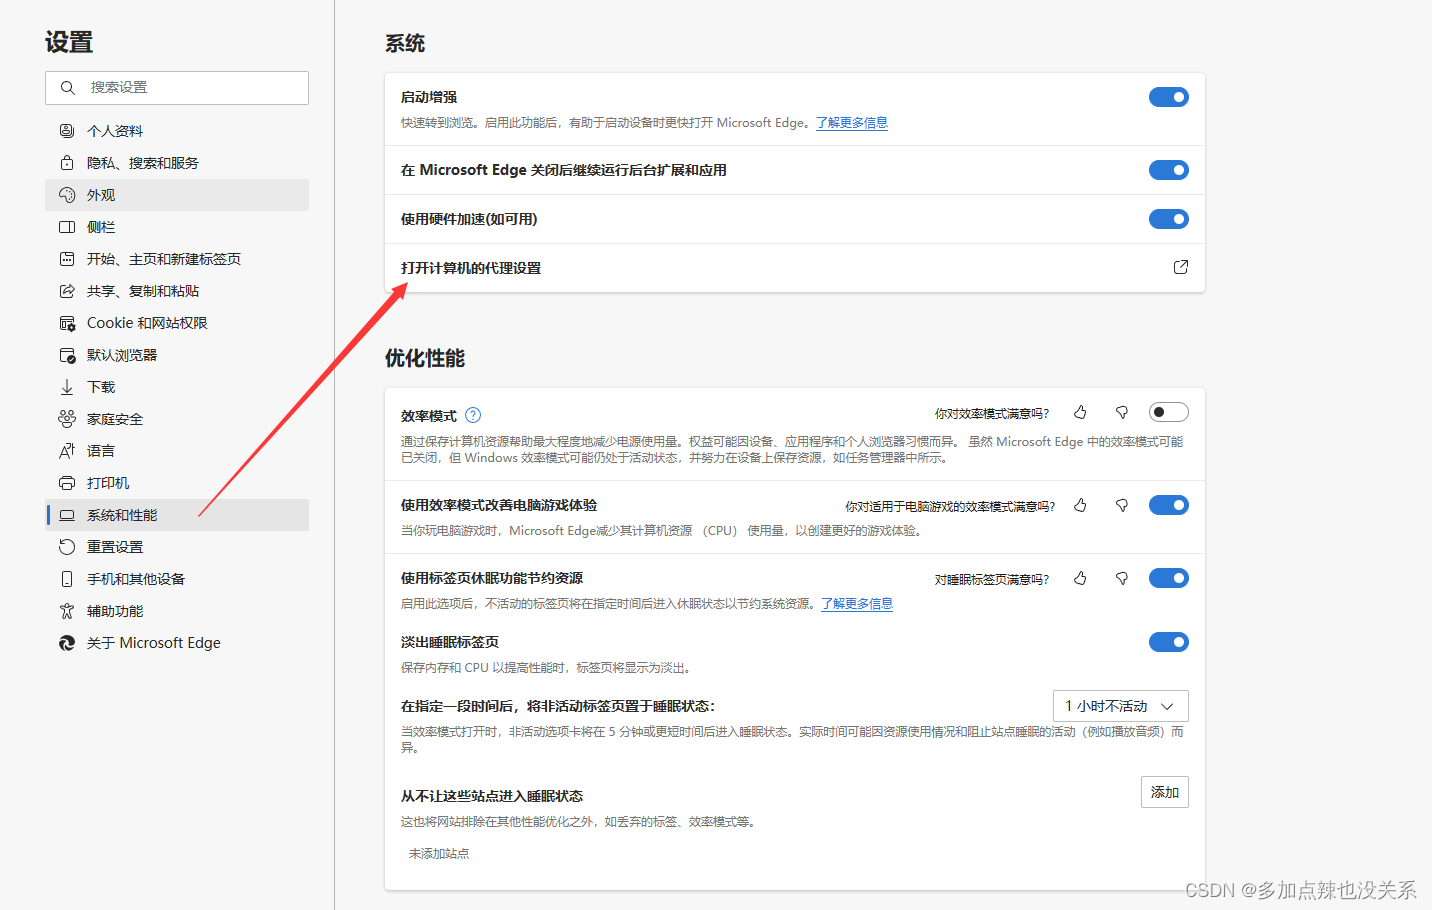
Task: Click the 默认浏览器 icon
Action: (x=67, y=355)
